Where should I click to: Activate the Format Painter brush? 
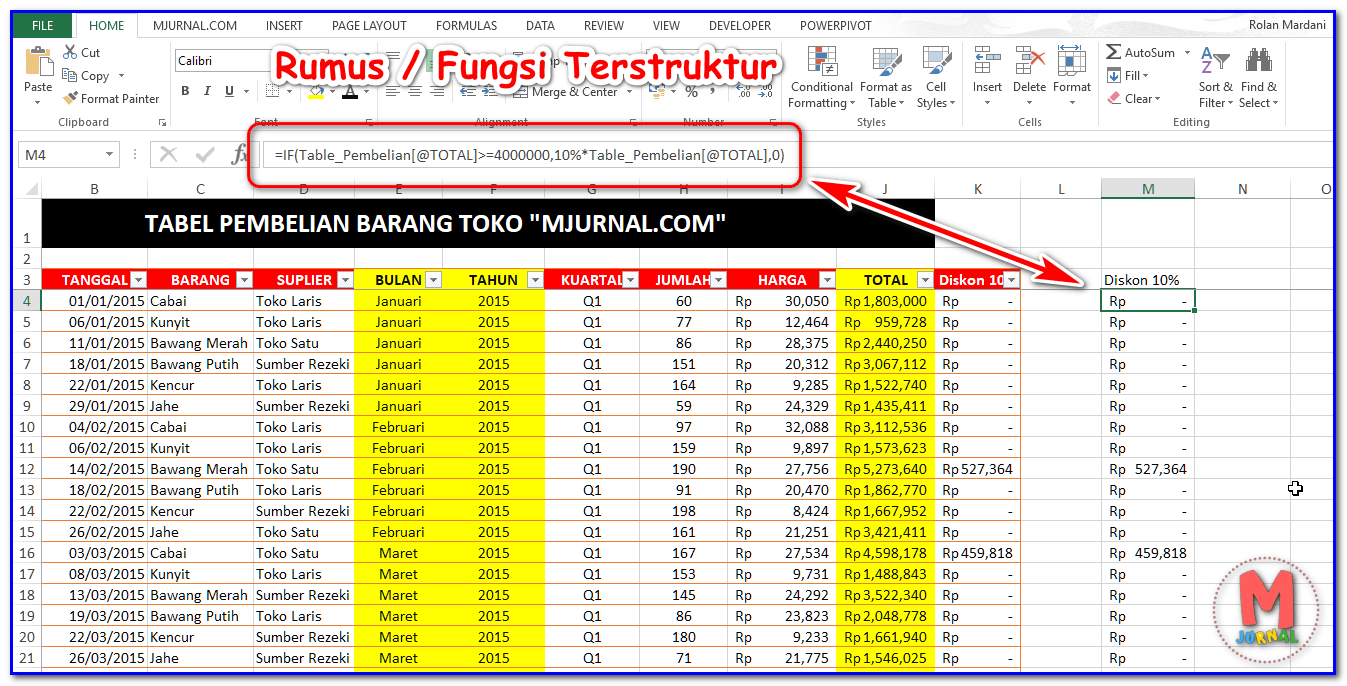coord(111,98)
